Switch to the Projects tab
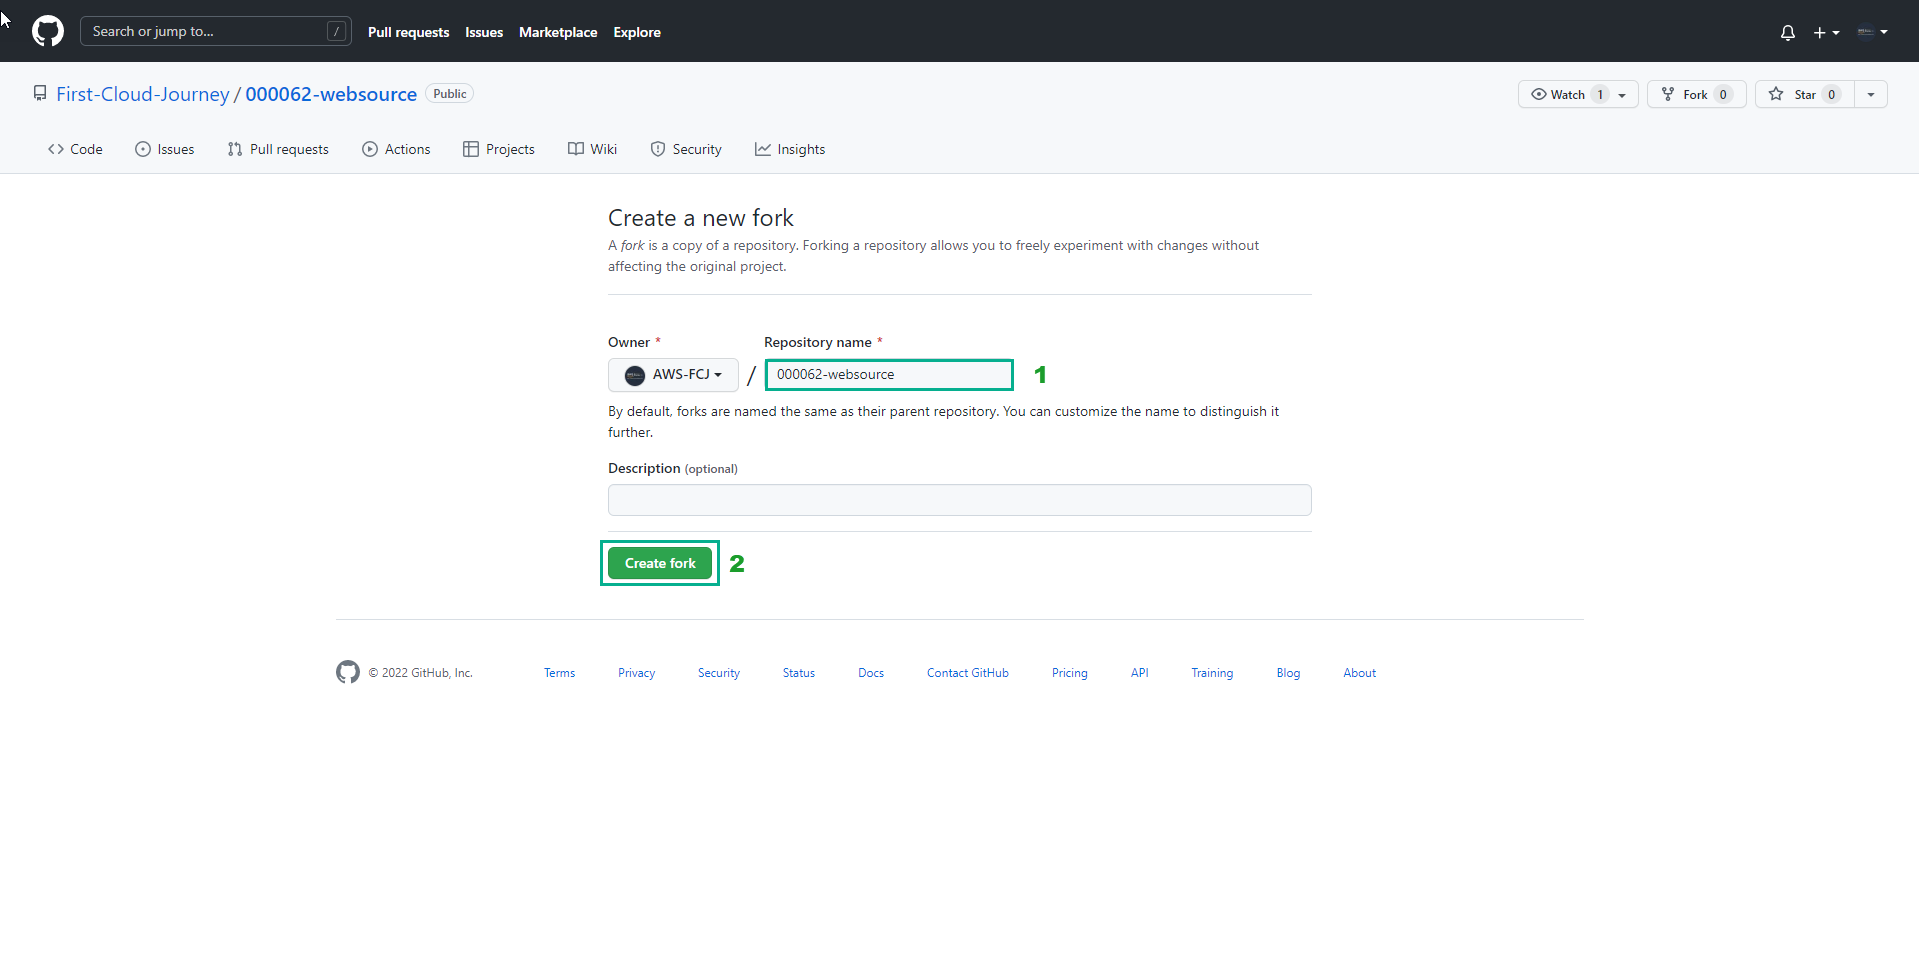The image size is (1919, 960). [499, 149]
